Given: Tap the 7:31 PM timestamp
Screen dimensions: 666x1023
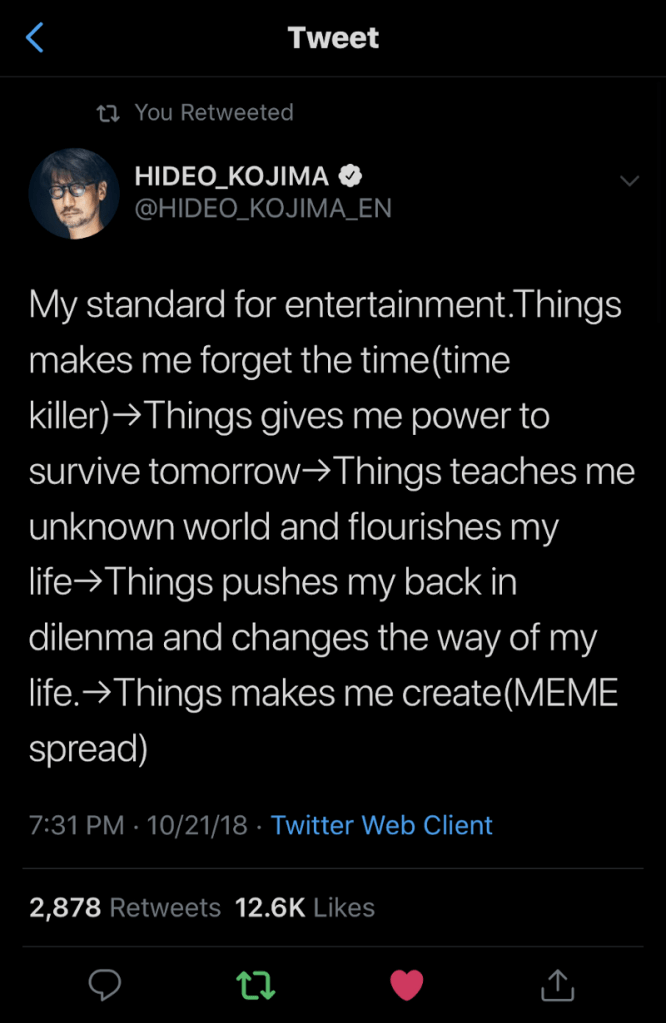Looking at the screenshot, I should pyautogui.click(x=76, y=826).
